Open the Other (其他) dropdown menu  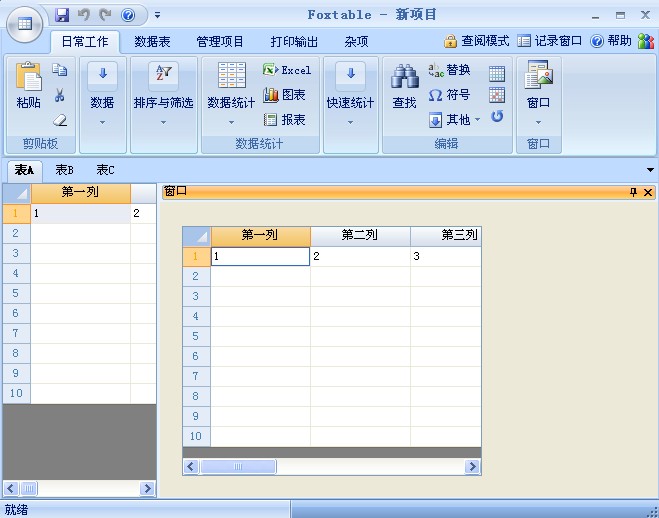456,120
